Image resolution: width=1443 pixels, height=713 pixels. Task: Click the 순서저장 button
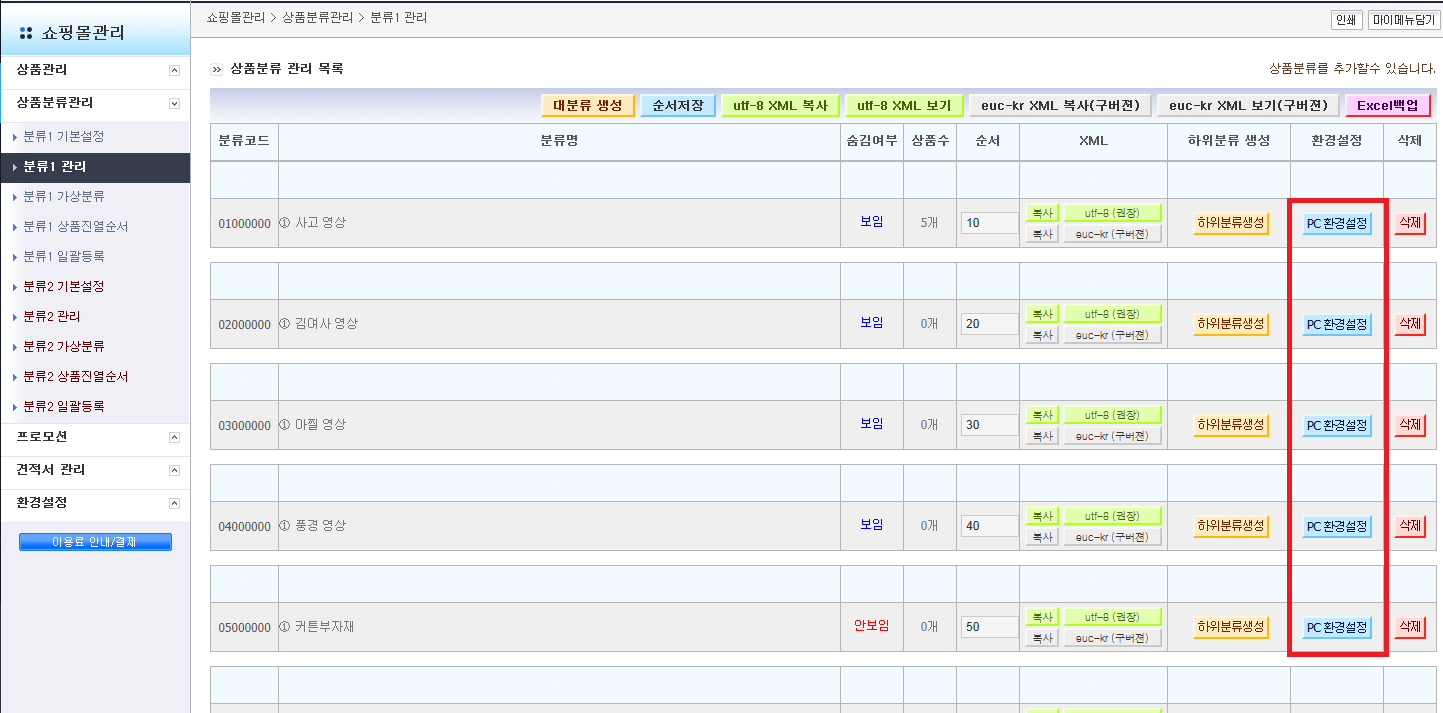pos(678,105)
